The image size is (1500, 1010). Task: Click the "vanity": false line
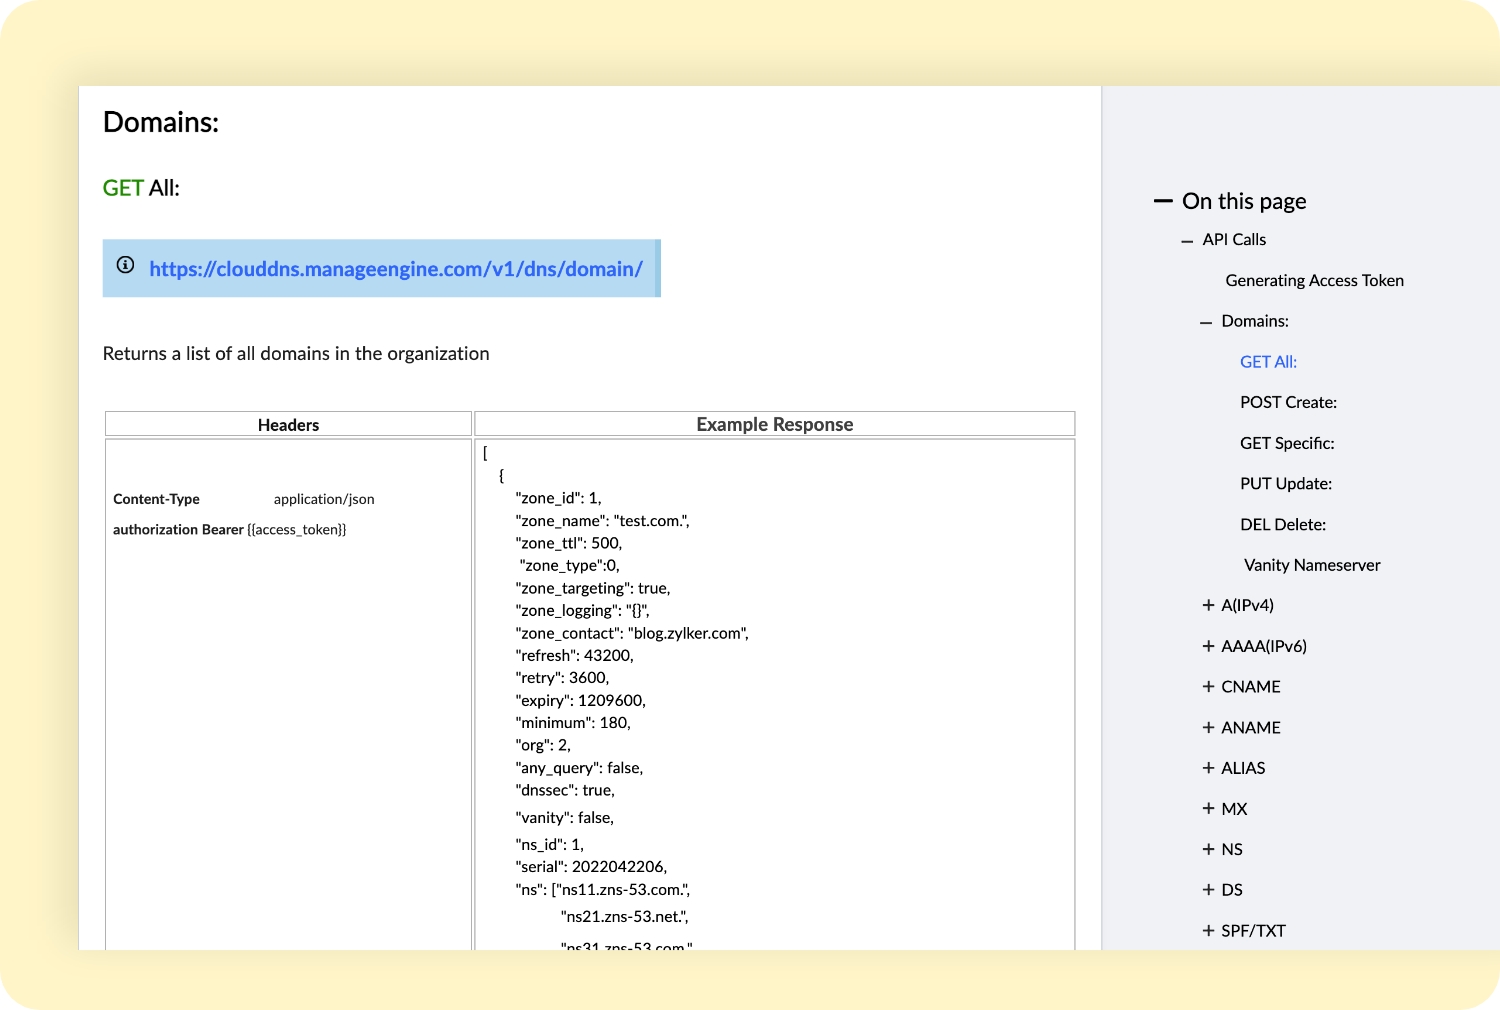565,817
